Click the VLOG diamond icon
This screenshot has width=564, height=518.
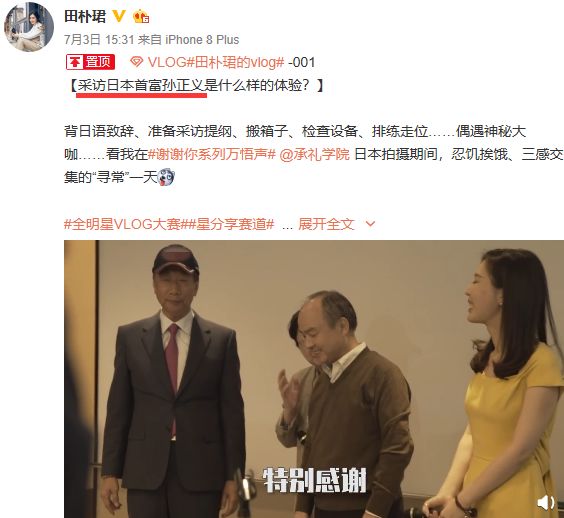pos(137,62)
